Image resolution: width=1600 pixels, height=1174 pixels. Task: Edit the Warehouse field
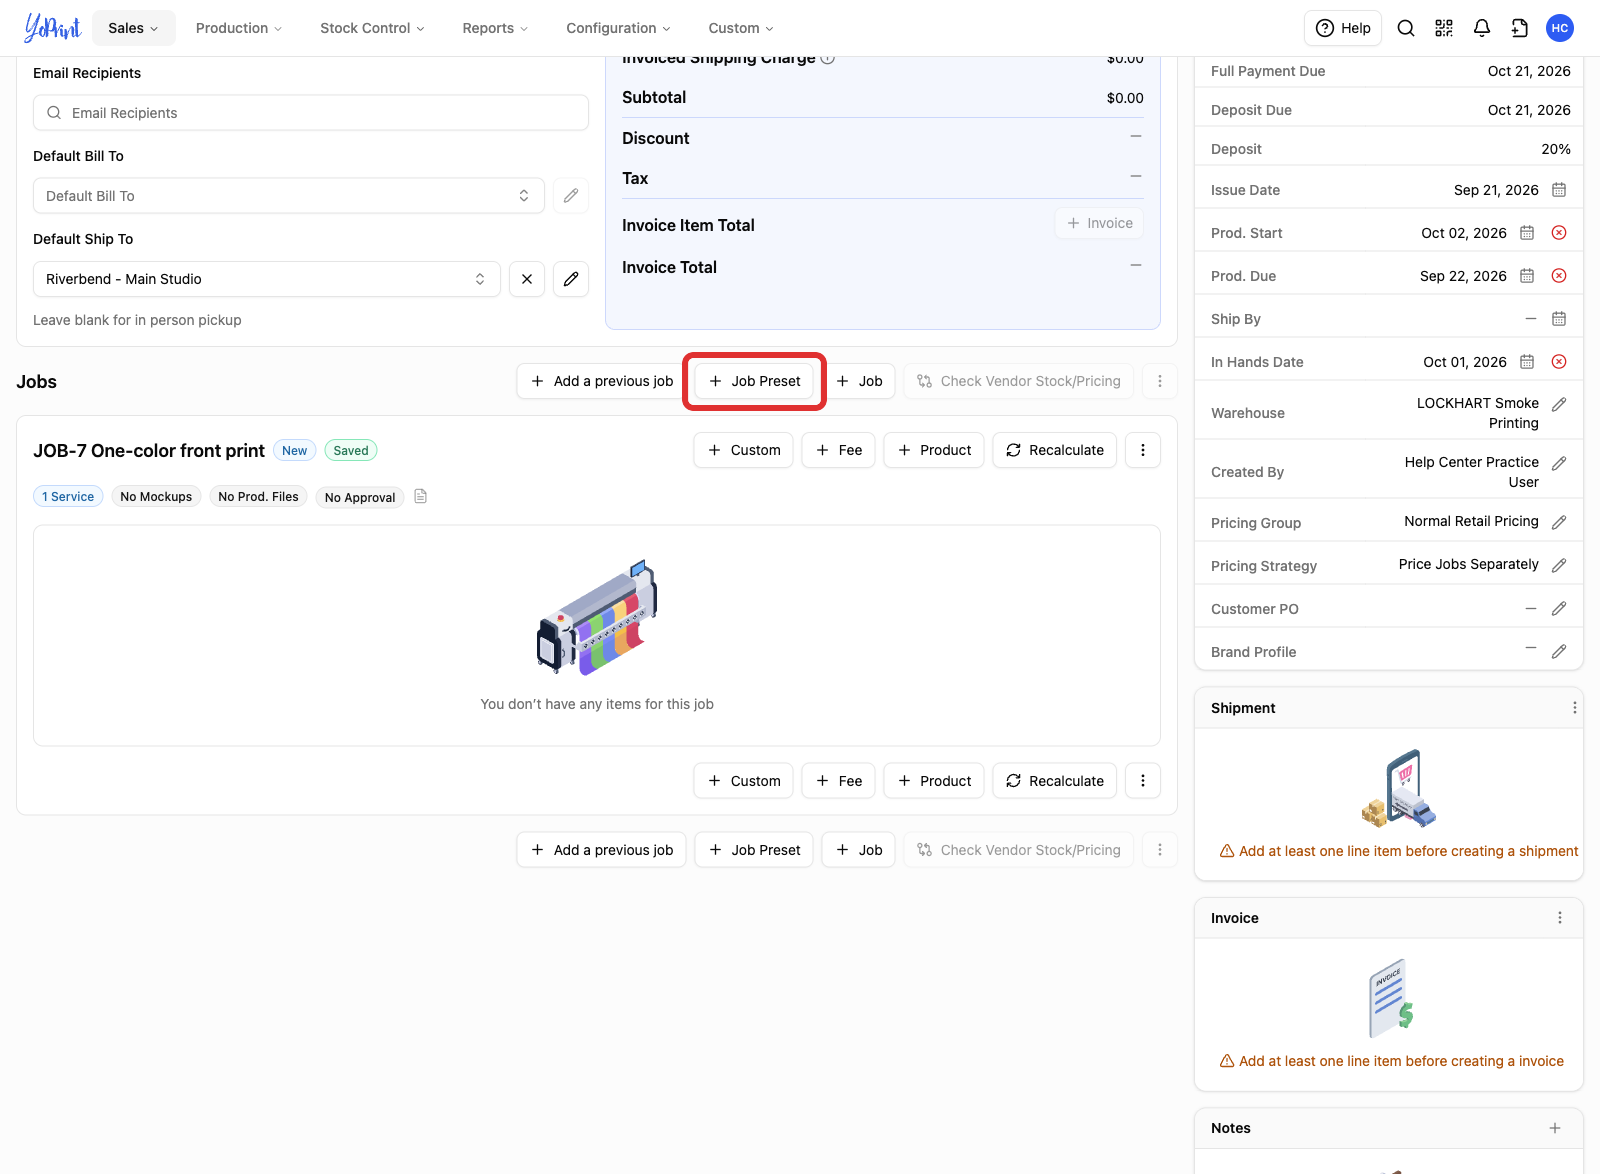[x=1558, y=405]
